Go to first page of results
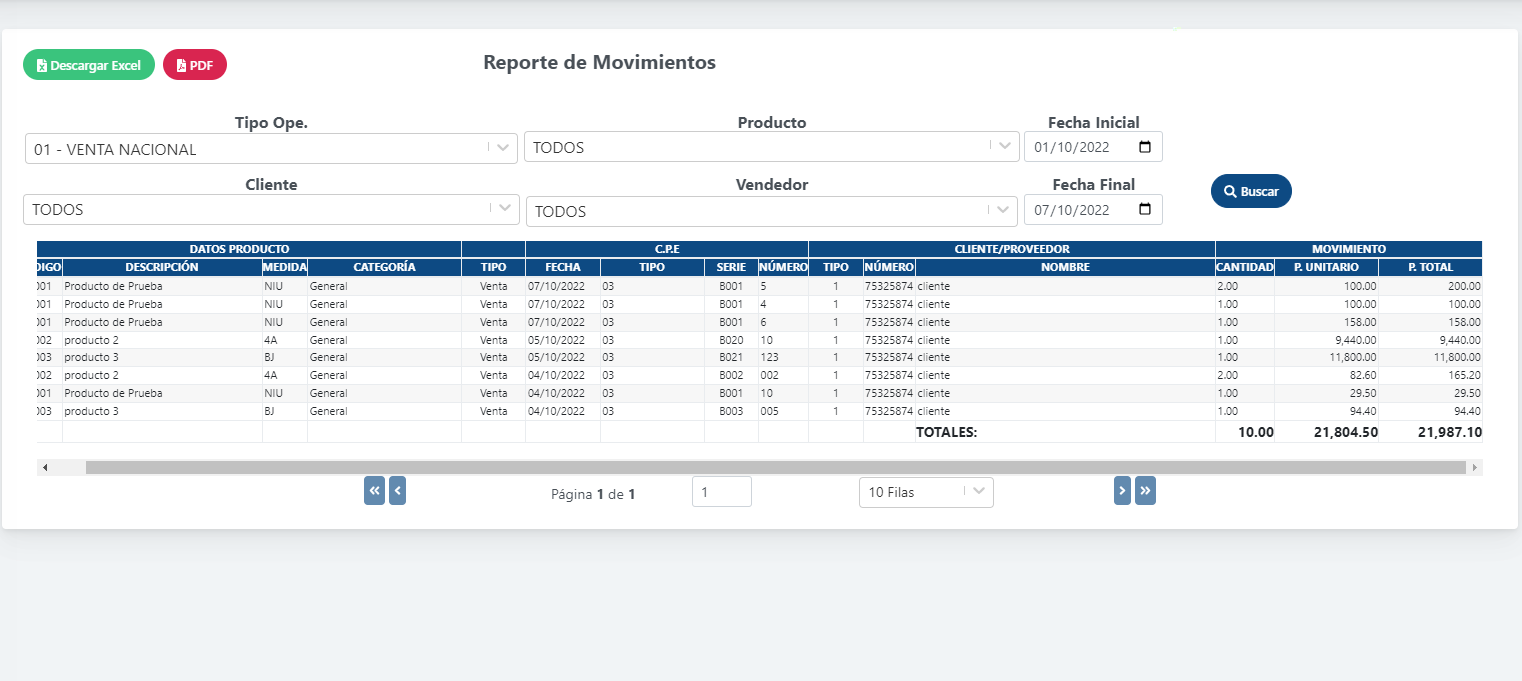The width and height of the screenshot is (1522, 681). coord(374,491)
